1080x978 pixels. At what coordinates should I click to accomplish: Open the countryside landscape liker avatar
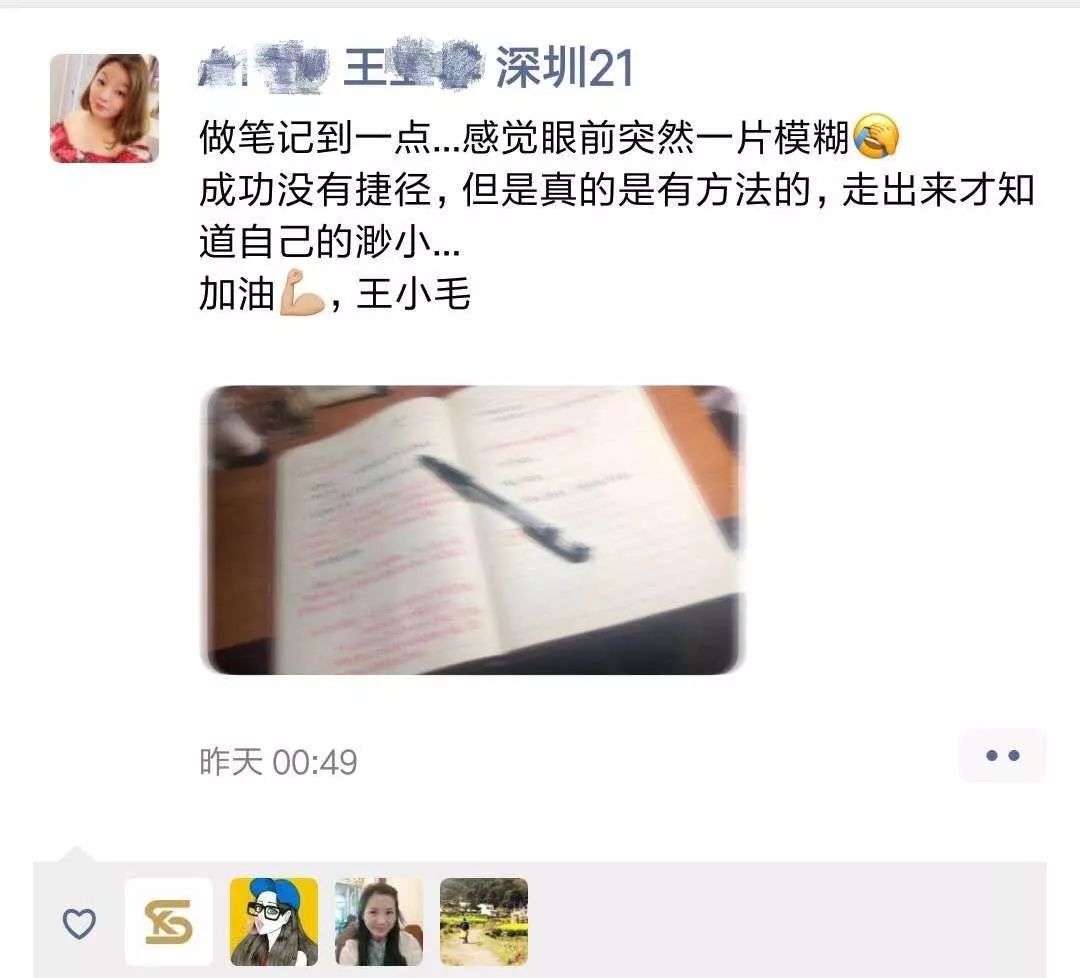(x=484, y=922)
